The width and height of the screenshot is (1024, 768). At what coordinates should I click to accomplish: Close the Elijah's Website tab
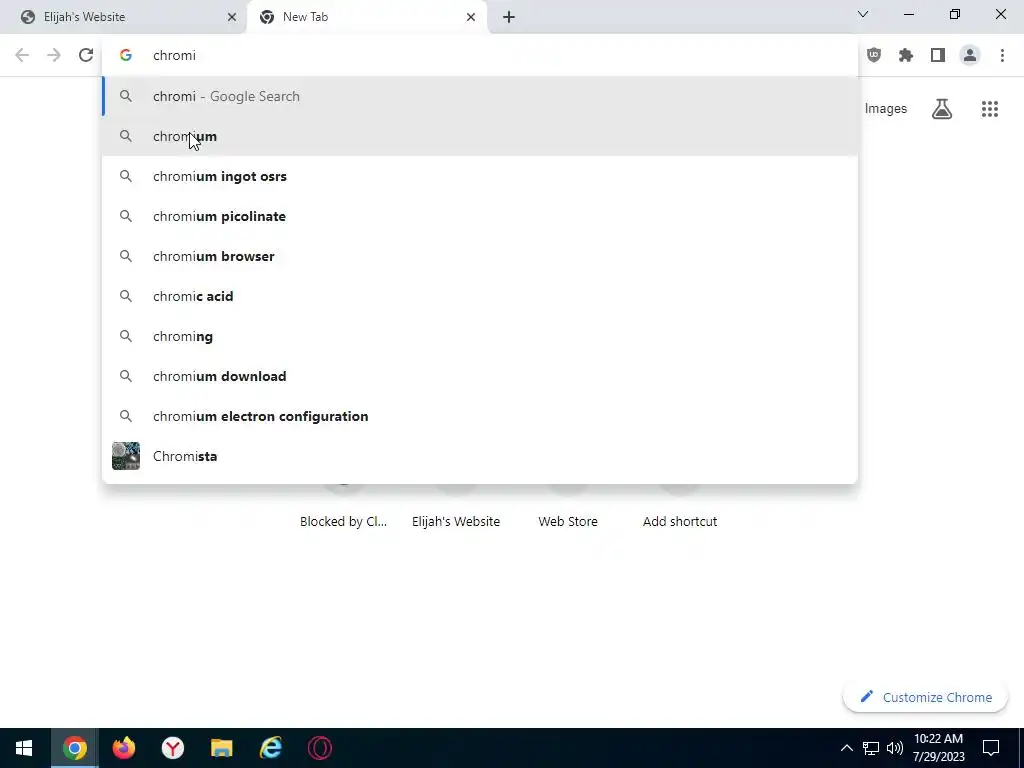pos(232,17)
